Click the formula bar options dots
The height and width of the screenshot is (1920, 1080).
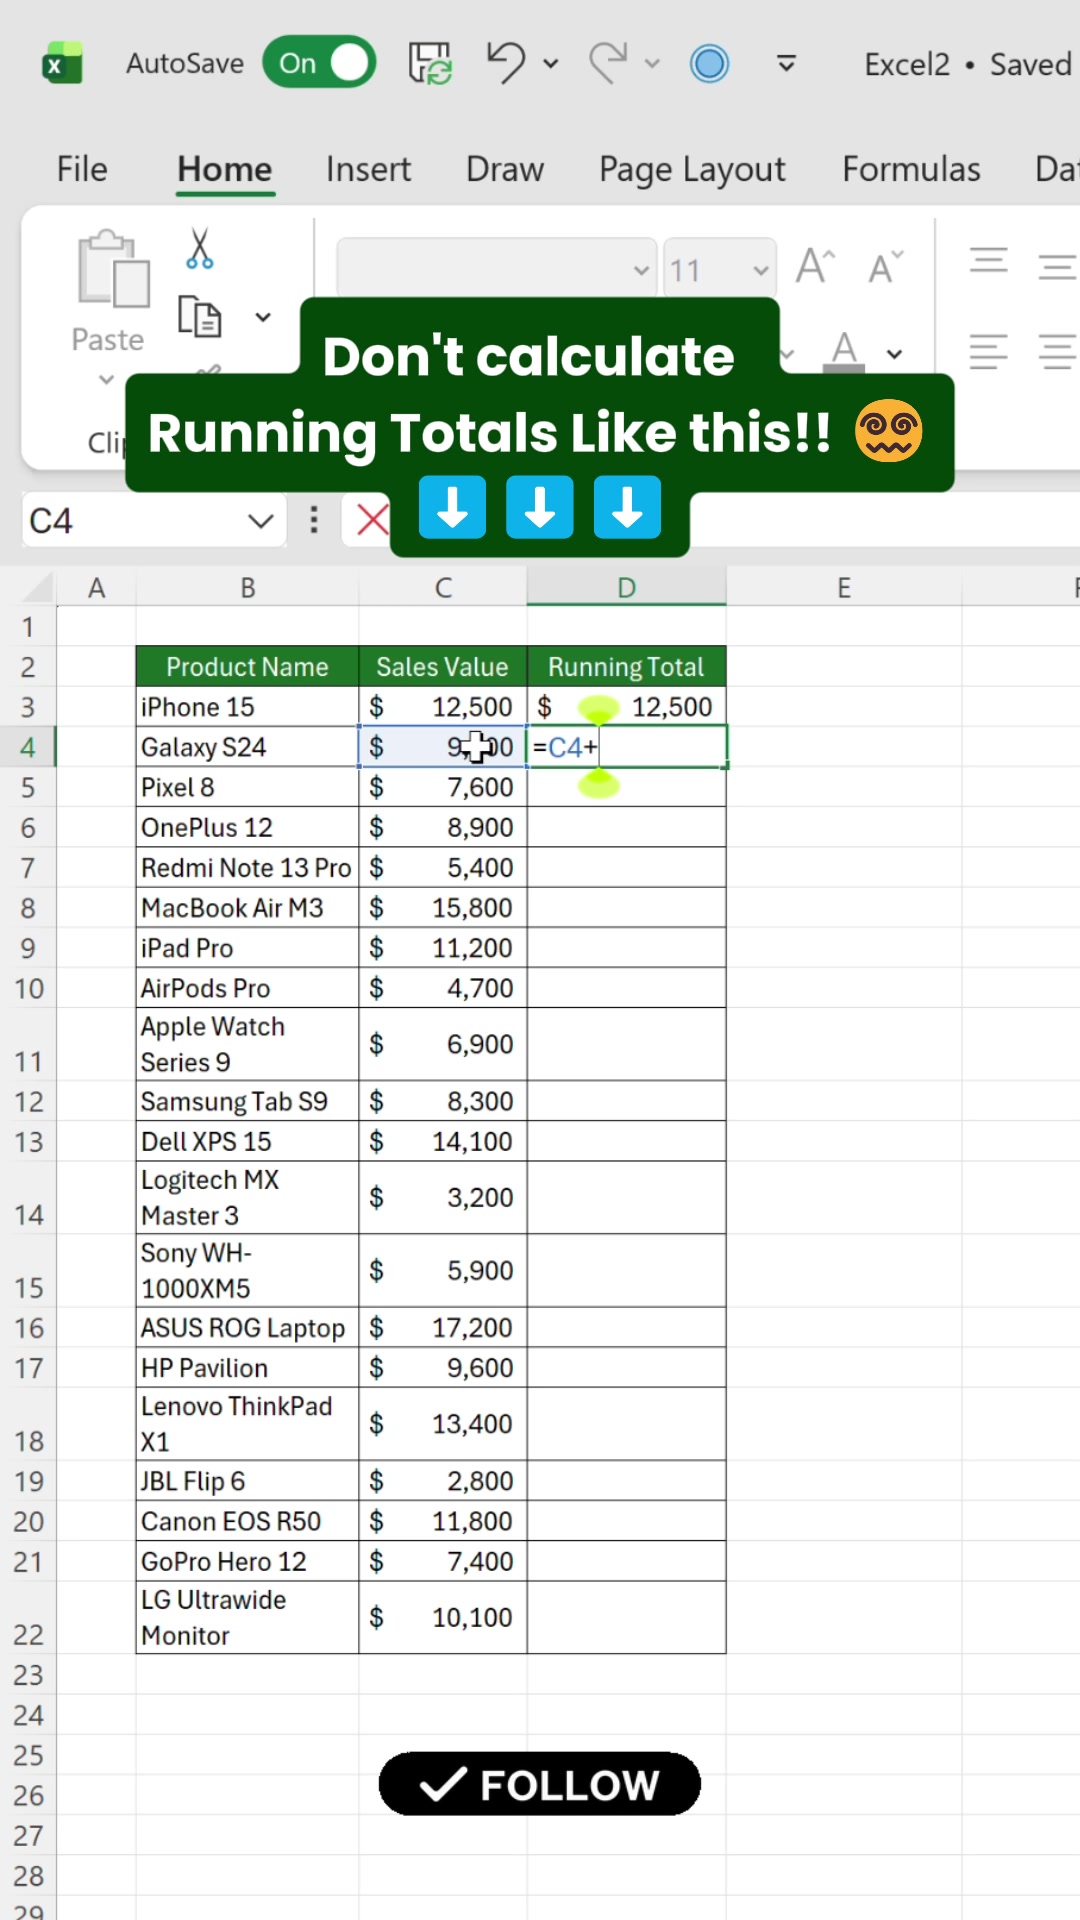tap(314, 520)
